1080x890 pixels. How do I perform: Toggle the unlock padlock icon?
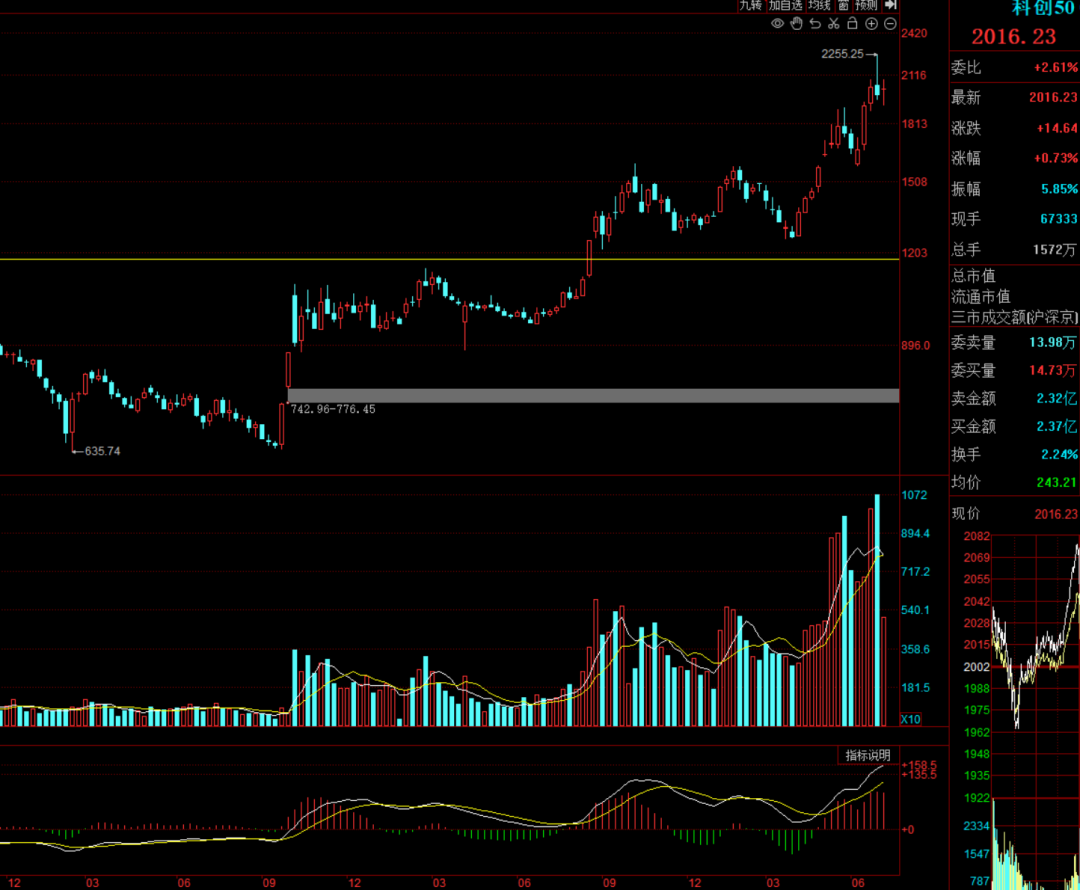coord(852,24)
